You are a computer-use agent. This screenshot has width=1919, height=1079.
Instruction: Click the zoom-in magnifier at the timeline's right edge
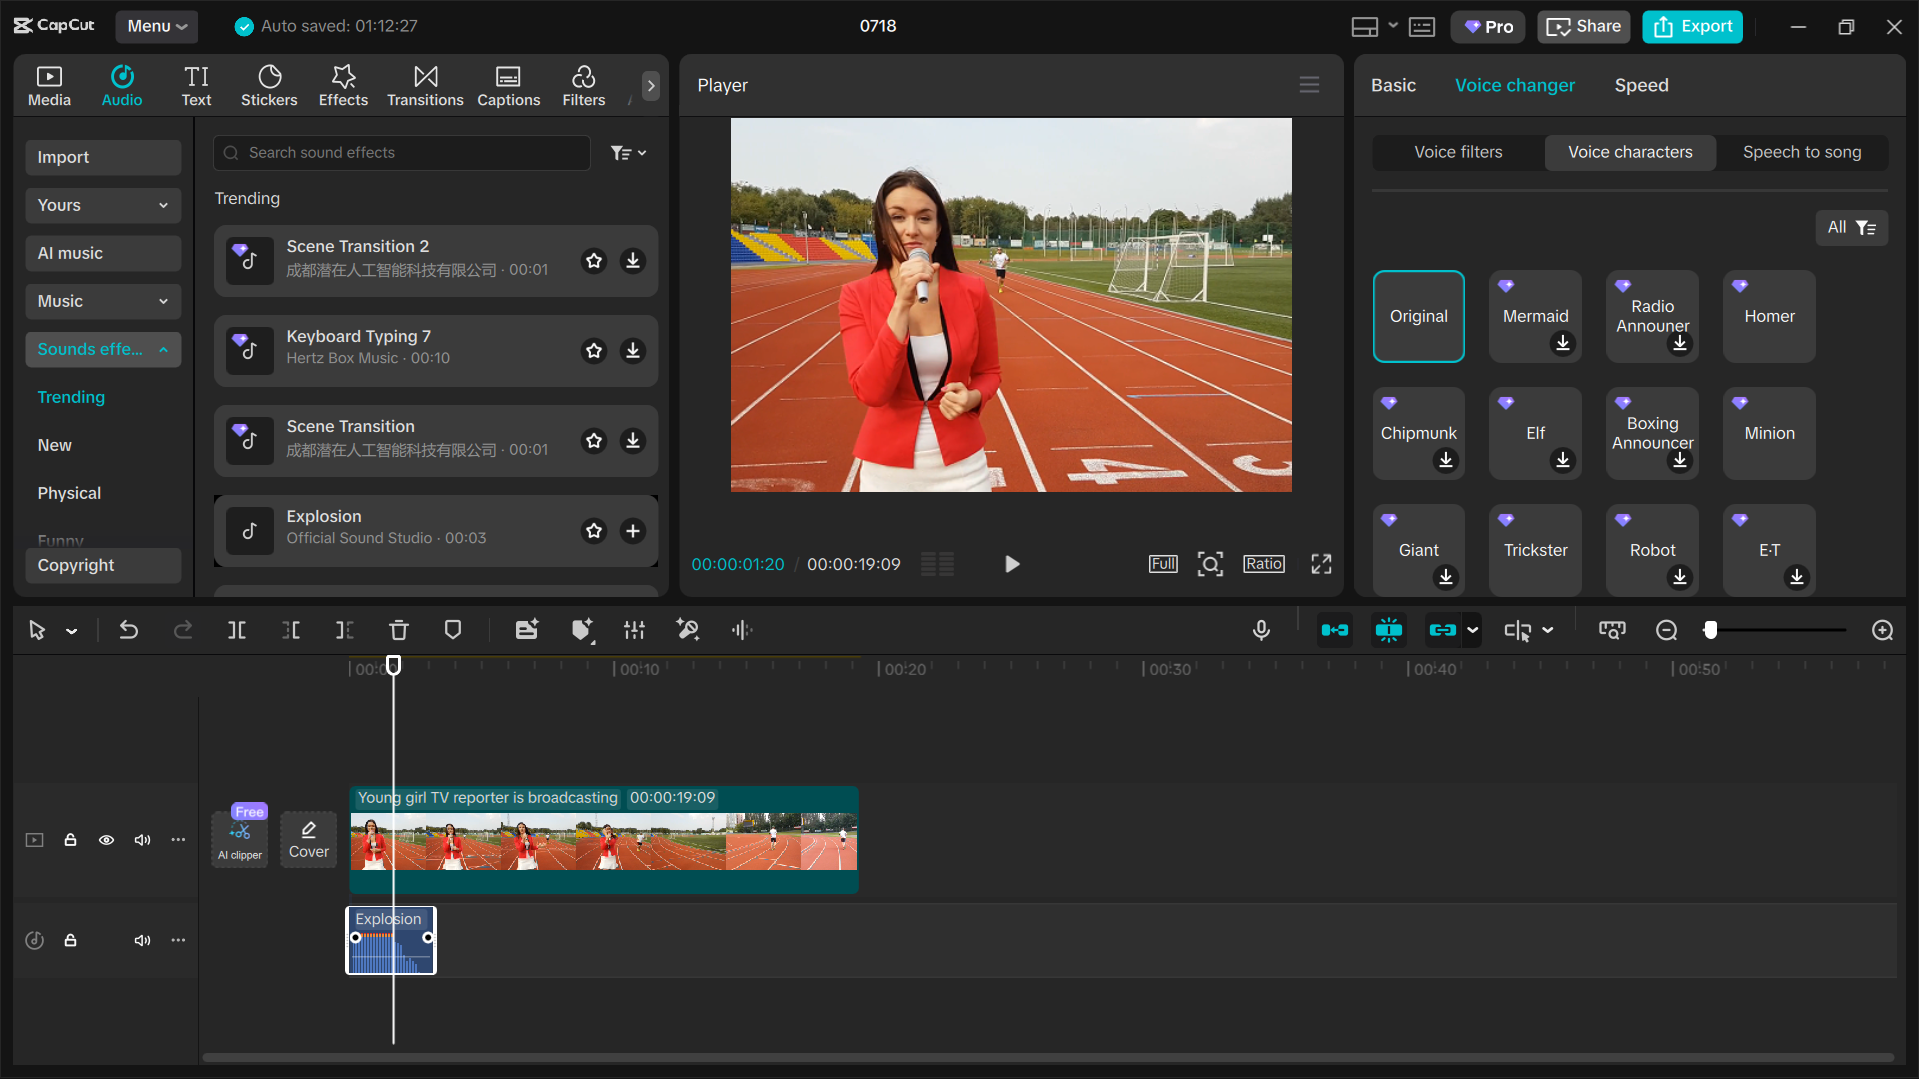tap(1881, 630)
